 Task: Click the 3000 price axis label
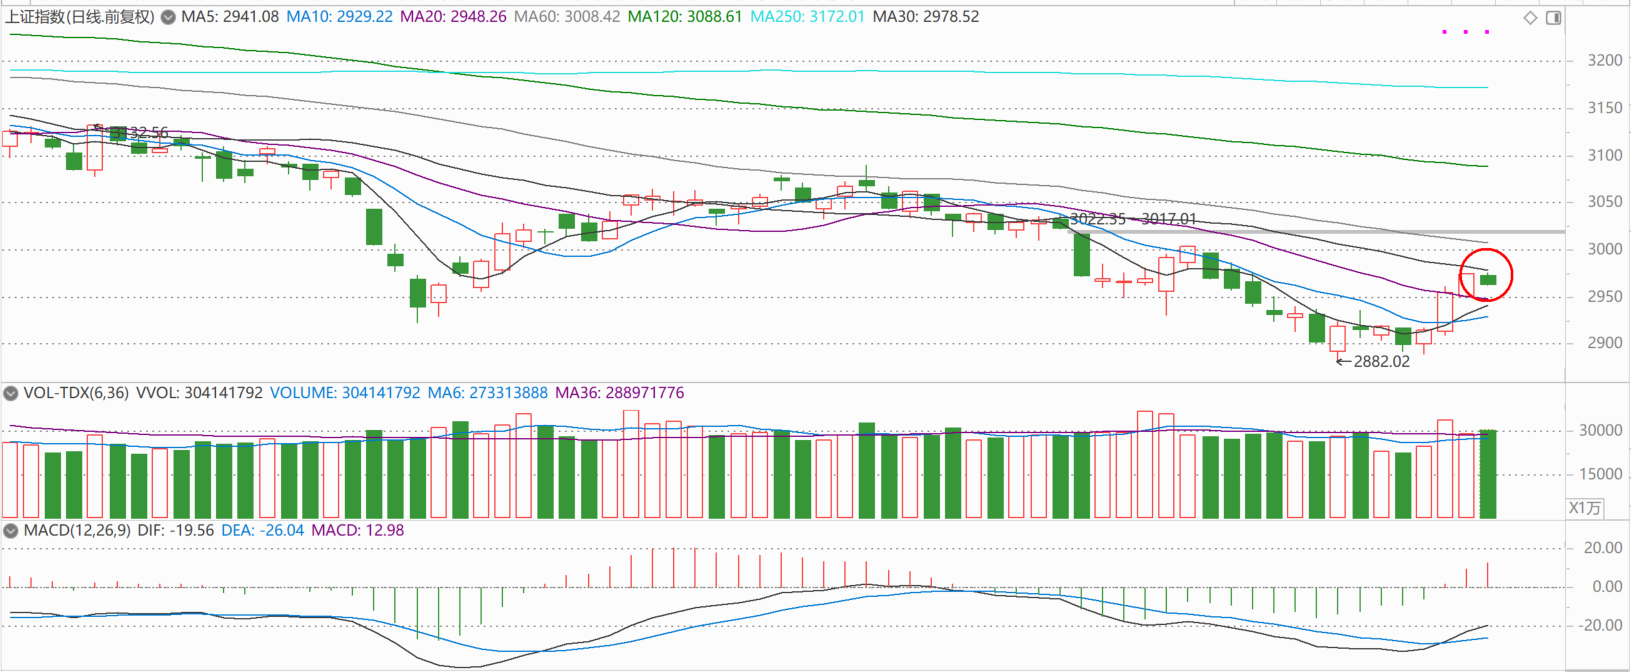click(x=1605, y=249)
